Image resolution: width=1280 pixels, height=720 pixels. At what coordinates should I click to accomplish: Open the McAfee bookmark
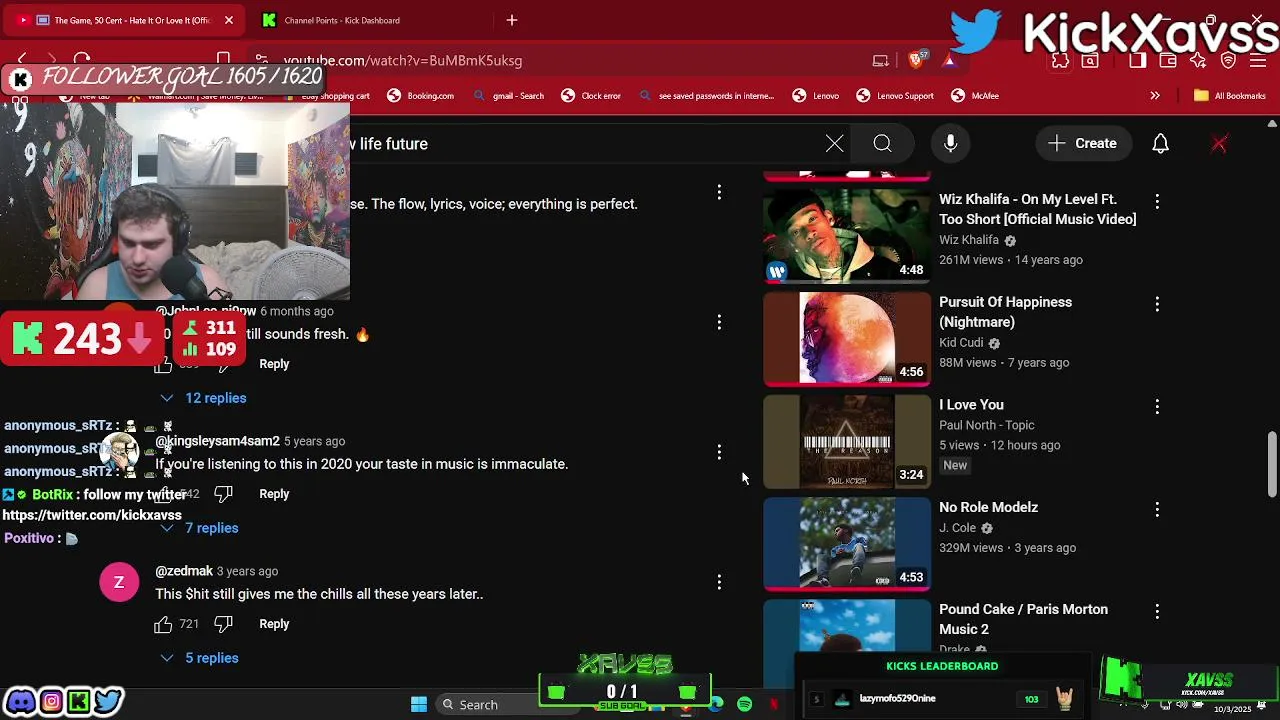coord(975,96)
